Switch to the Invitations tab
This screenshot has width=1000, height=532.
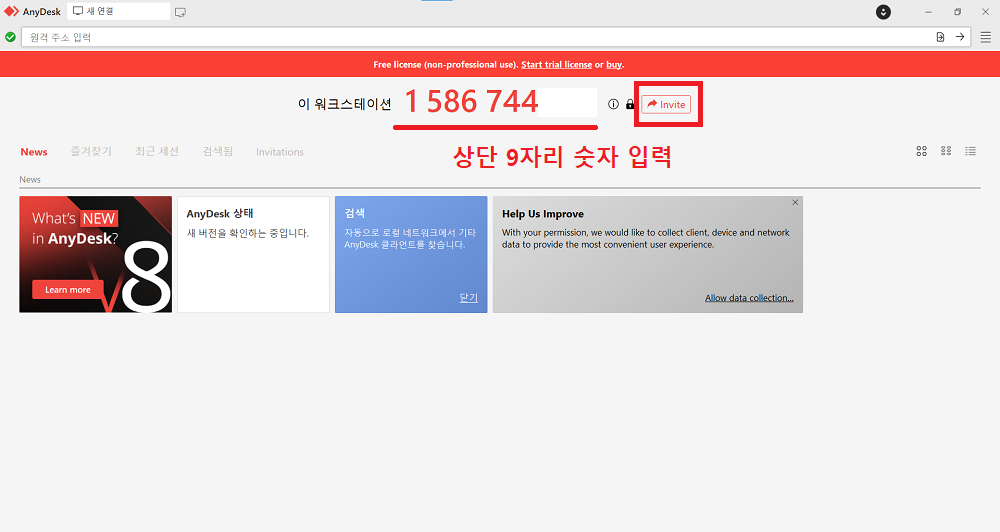tap(279, 152)
